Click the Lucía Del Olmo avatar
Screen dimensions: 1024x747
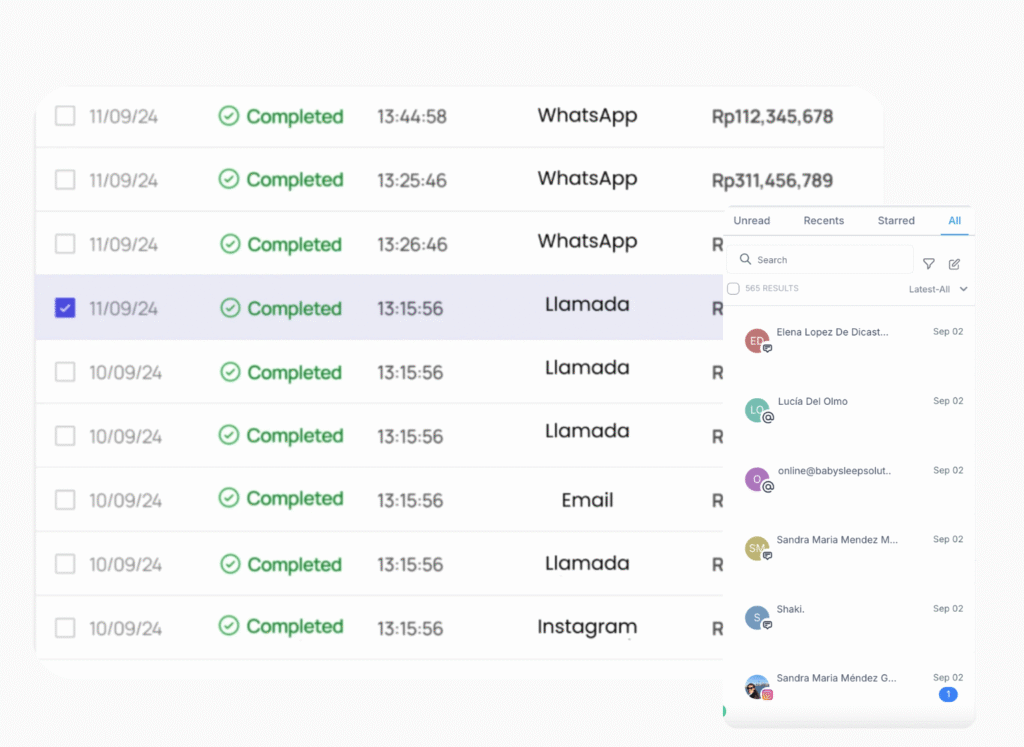[757, 410]
